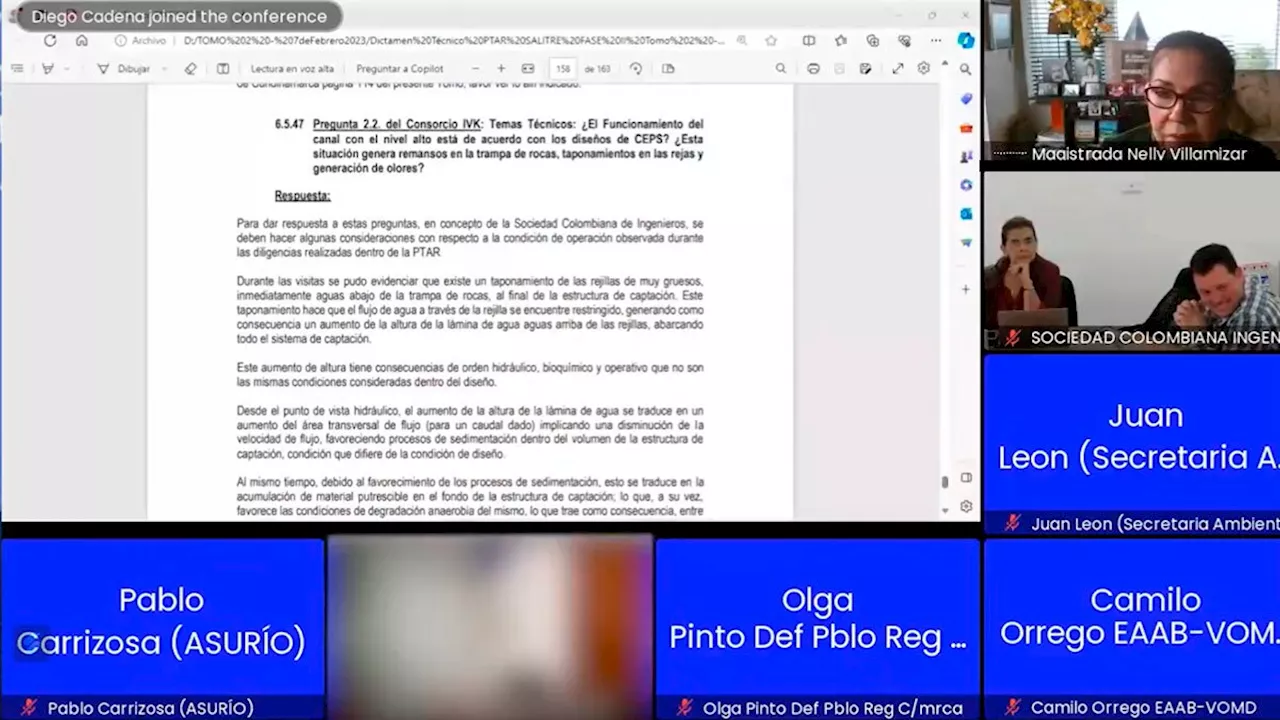The width and height of the screenshot is (1280, 720).
Task: Start Lectura en voz alta
Action: [291, 69]
